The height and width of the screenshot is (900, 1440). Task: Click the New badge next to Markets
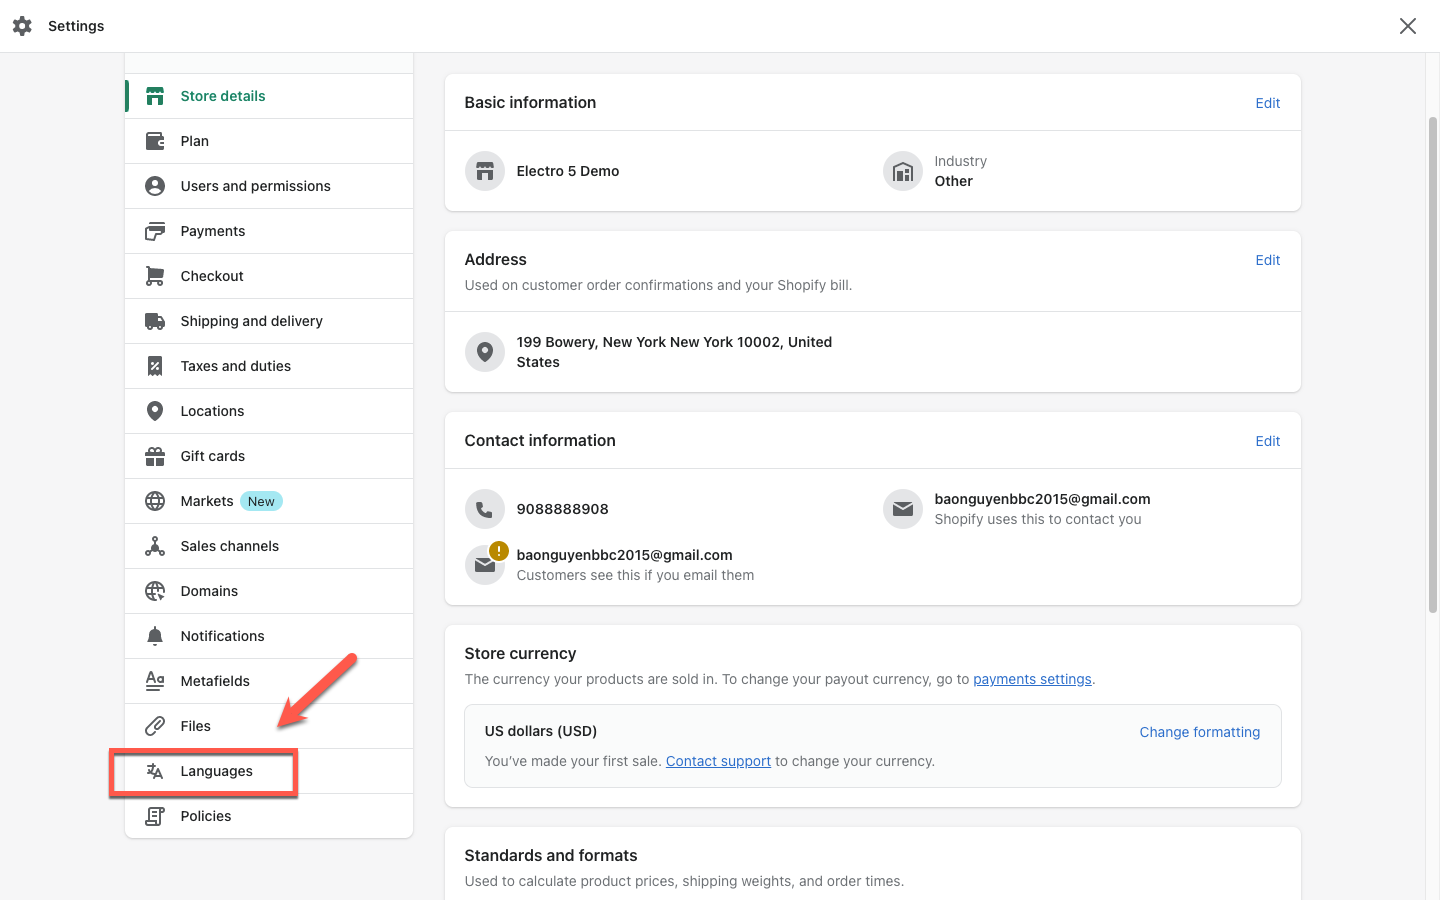261,501
